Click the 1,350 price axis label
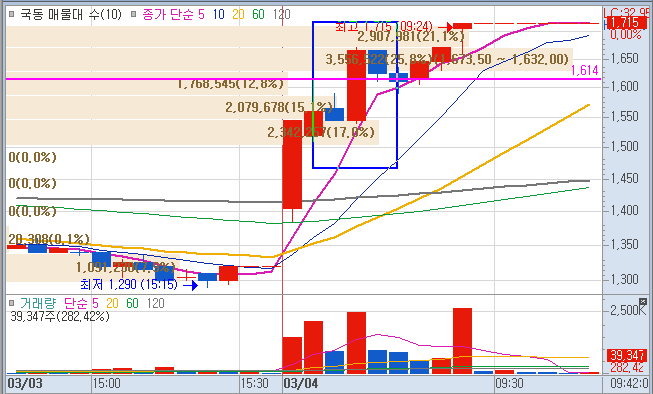Screen dimensions: 653x394 pos(624,244)
